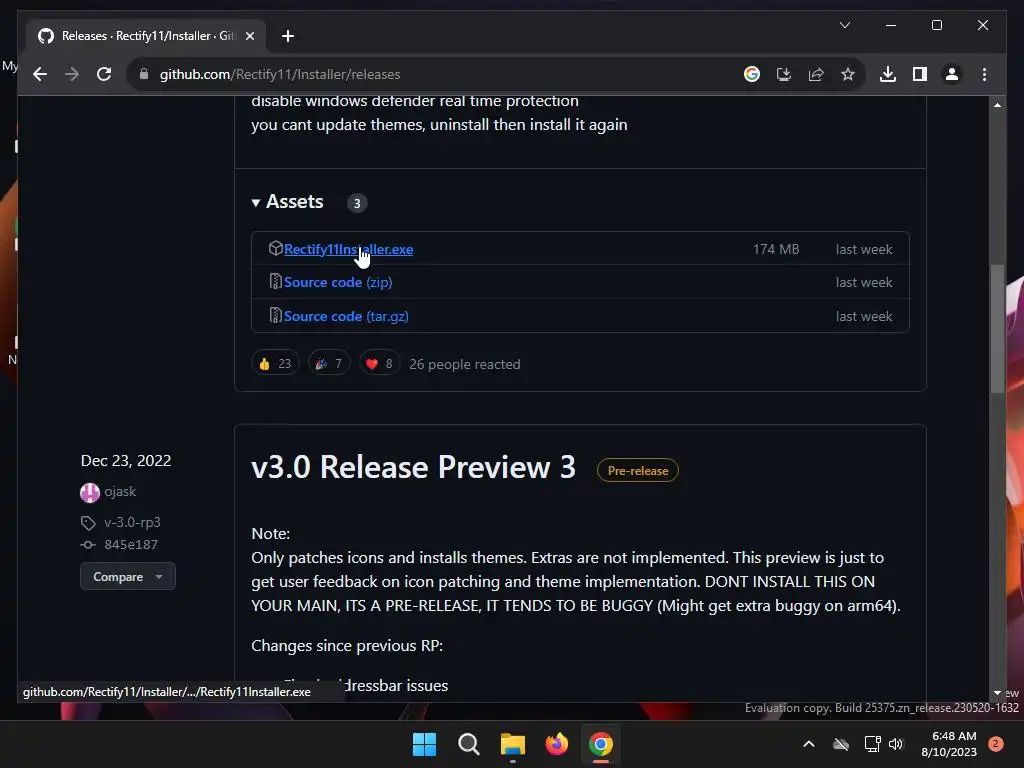Open commit 845e187
This screenshot has width=1024, height=768.
[131, 545]
